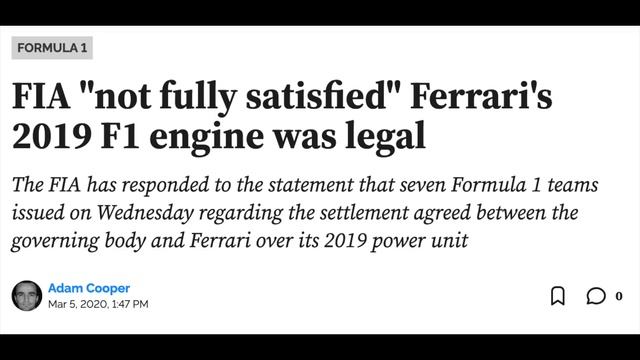Open the FORMULA 1 category tag
Image resolution: width=640 pixels, height=360 pixels.
point(52,48)
